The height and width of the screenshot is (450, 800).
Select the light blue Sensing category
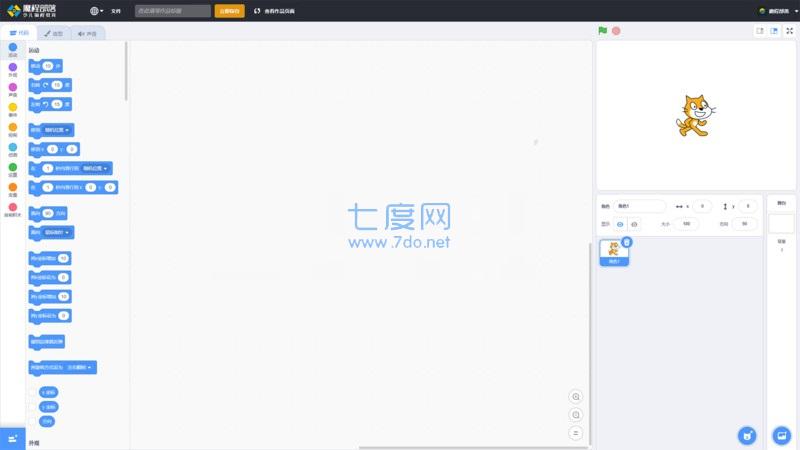point(13,150)
